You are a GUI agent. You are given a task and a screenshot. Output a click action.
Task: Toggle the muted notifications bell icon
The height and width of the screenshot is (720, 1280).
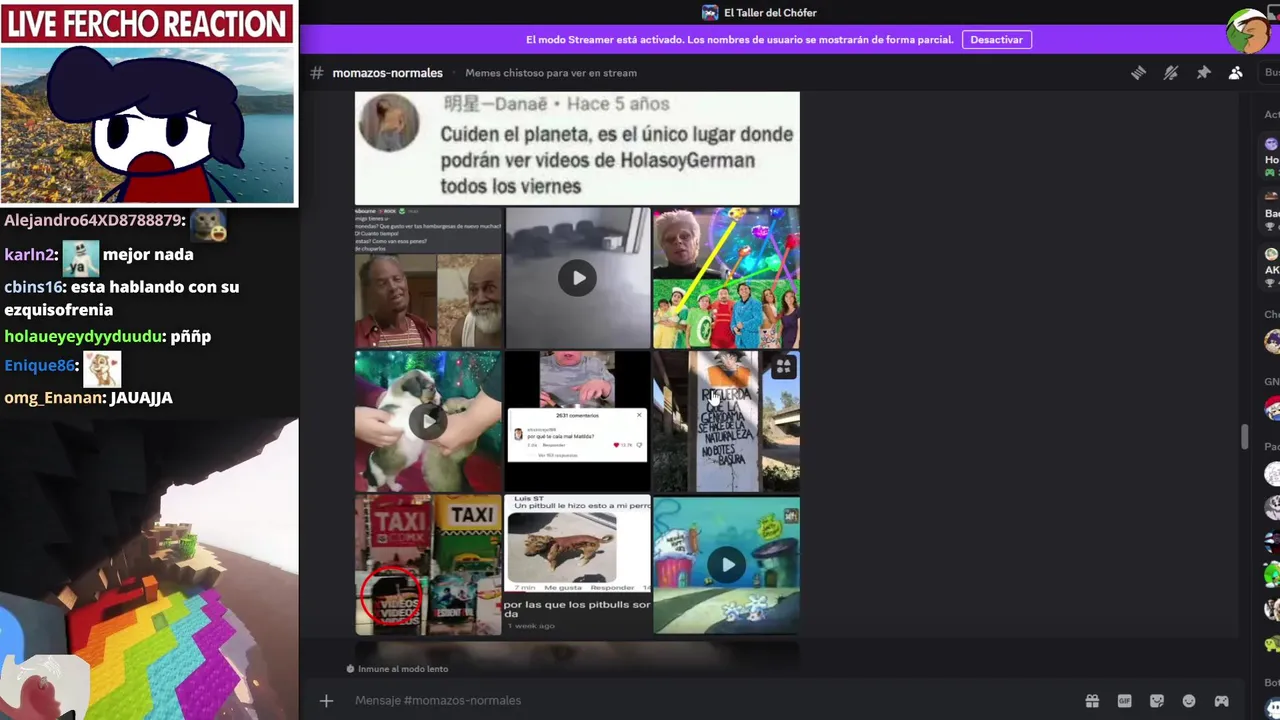tap(1171, 72)
